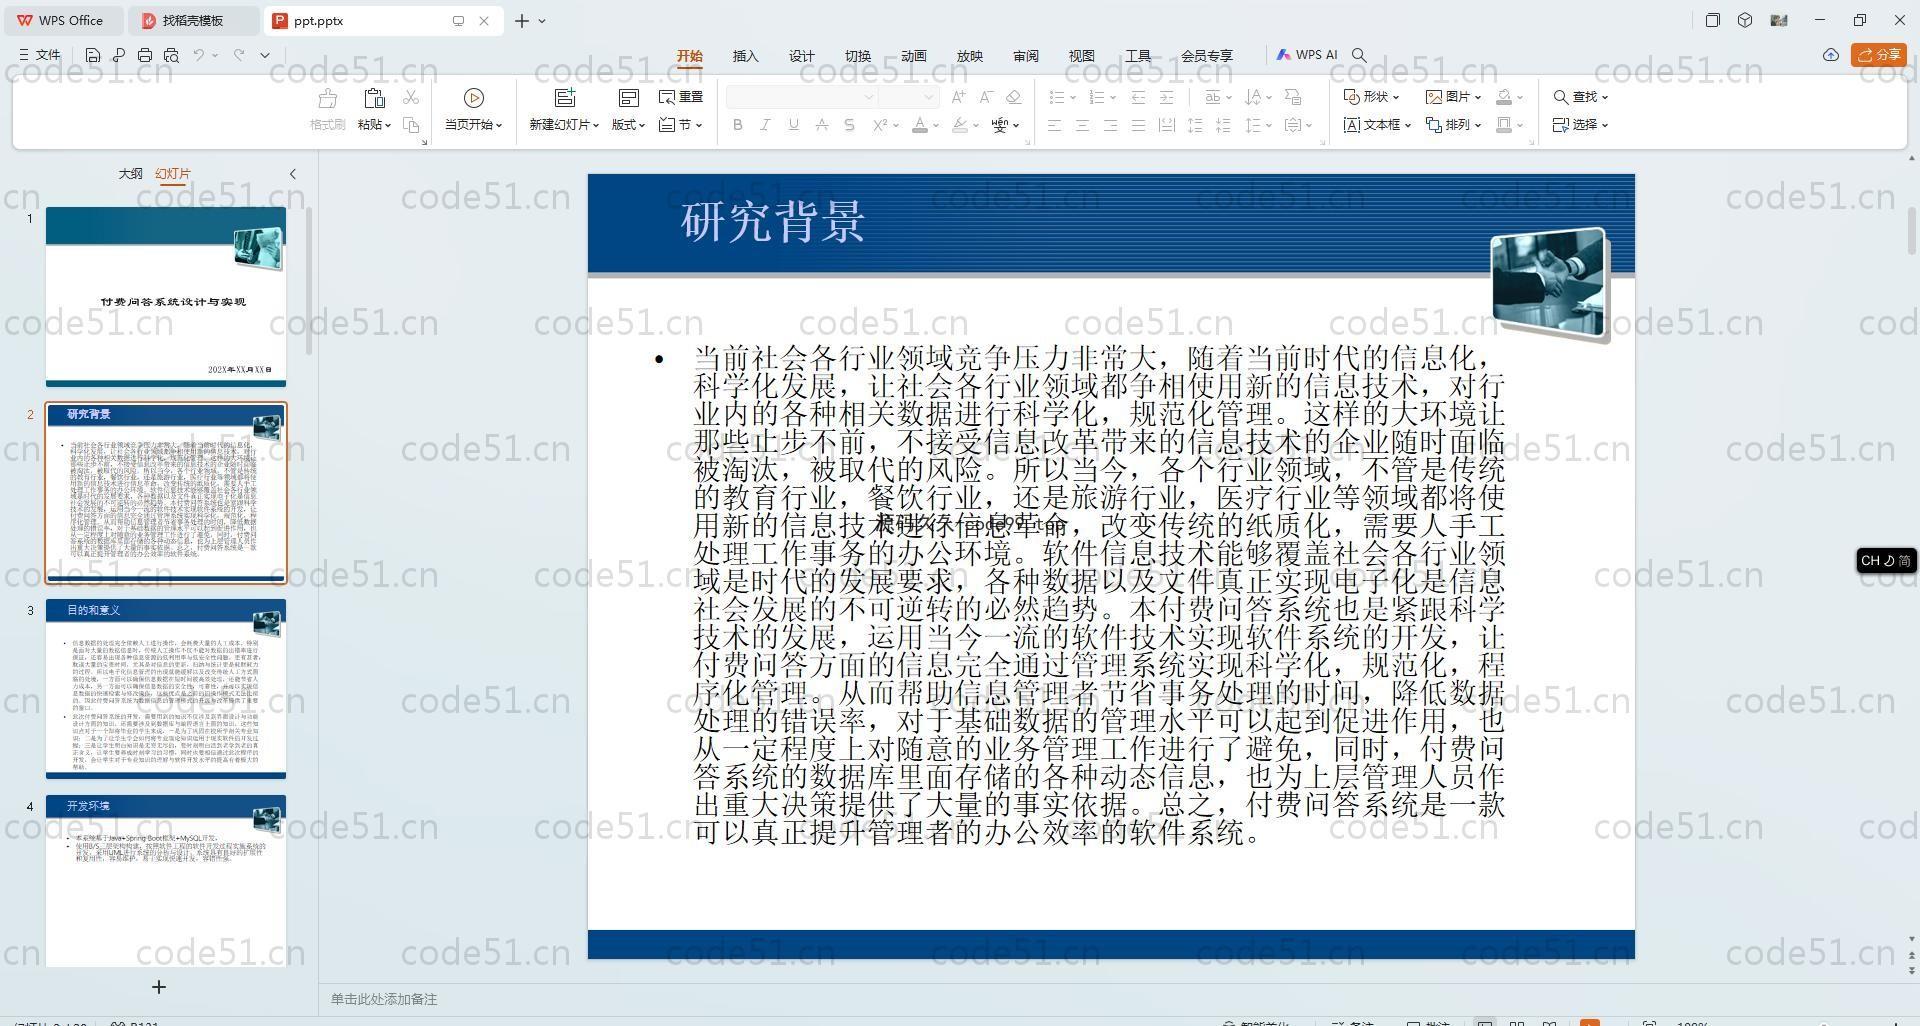This screenshot has height=1026, width=1920.
Task: Click the increase font size icon
Action: (x=958, y=97)
